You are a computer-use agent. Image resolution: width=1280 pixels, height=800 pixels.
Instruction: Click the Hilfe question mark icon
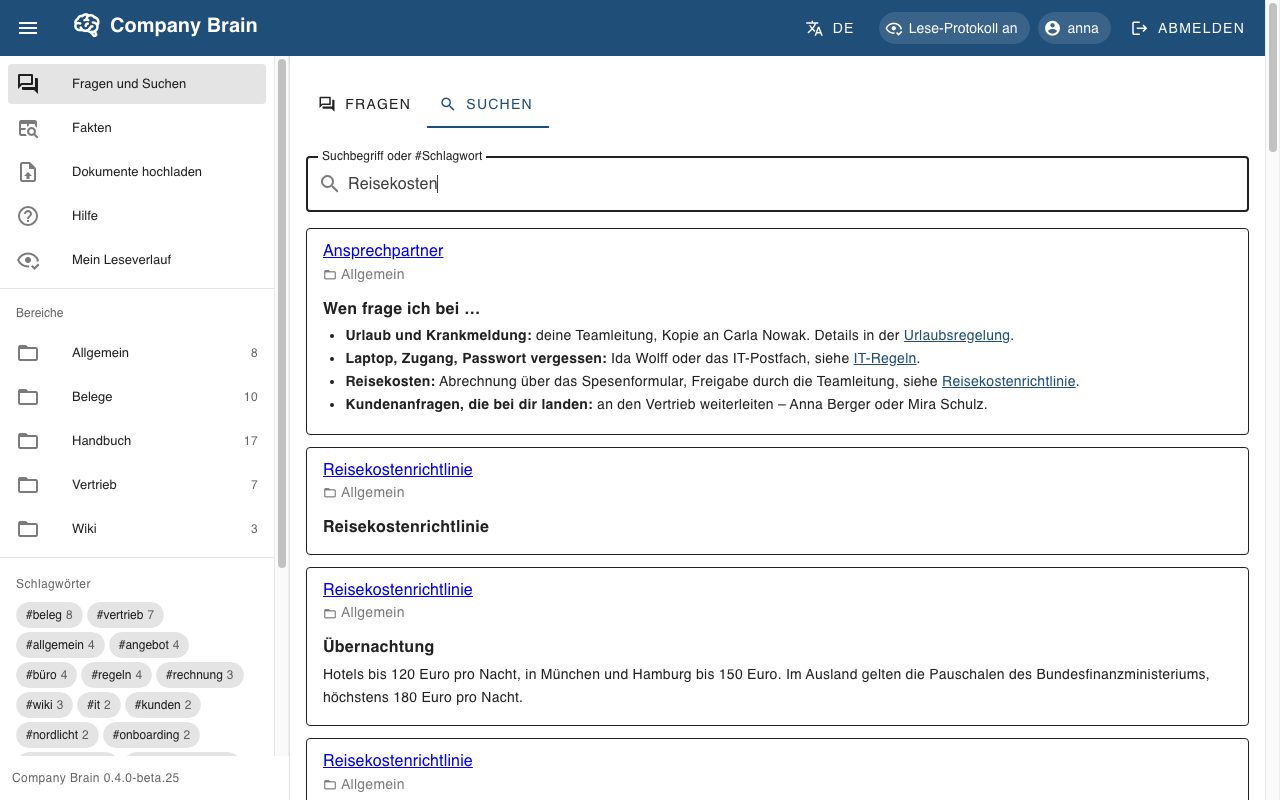pos(28,216)
